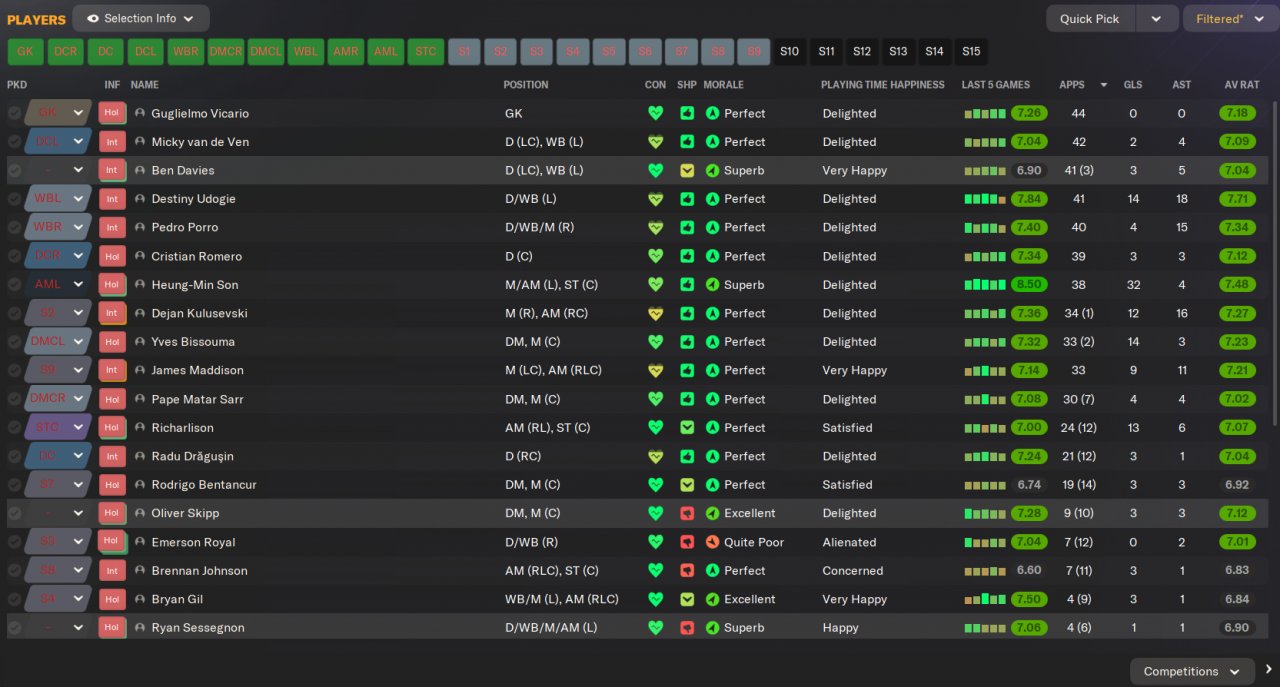The height and width of the screenshot is (687, 1280).
Task: Click the Int badge on Ben Davies row
Action: click(x=112, y=170)
